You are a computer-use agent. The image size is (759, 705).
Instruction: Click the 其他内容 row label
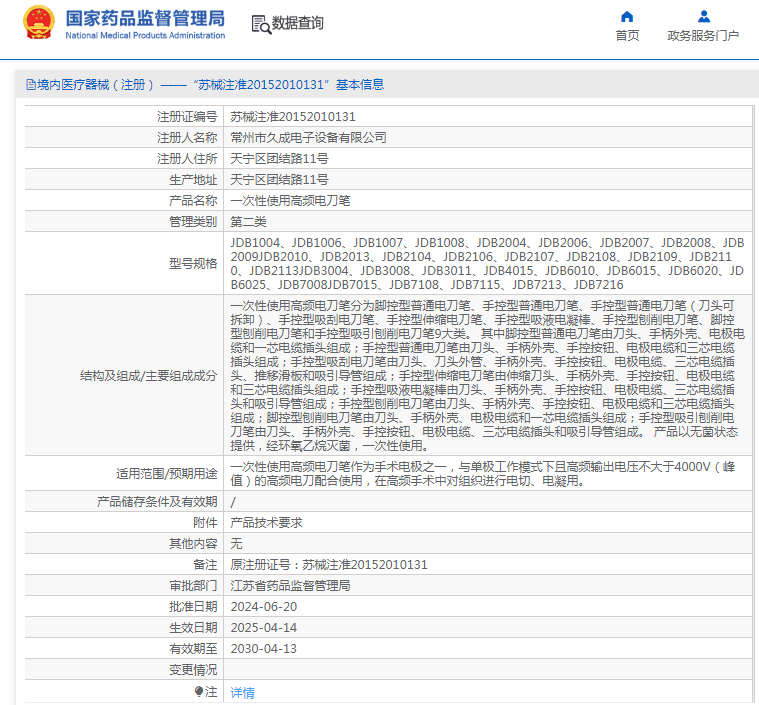(193, 544)
